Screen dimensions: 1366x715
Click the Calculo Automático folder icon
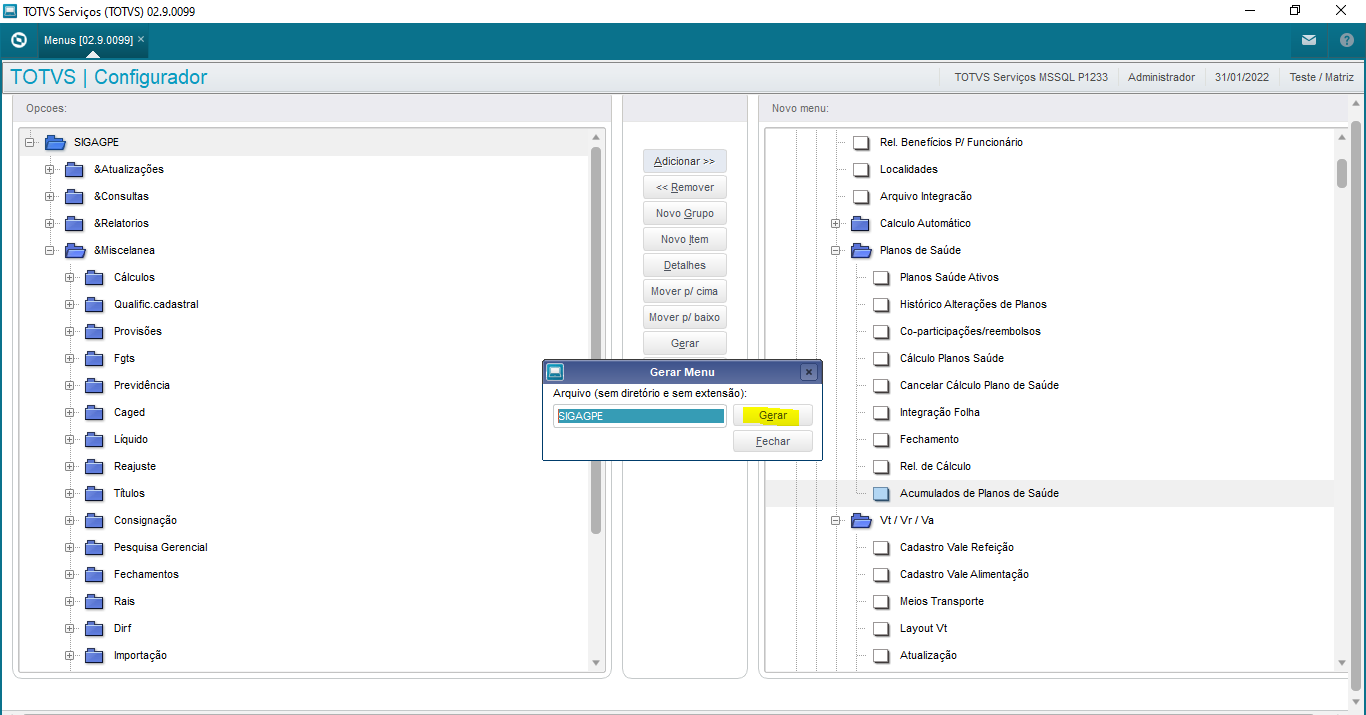click(x=861, y=223)
